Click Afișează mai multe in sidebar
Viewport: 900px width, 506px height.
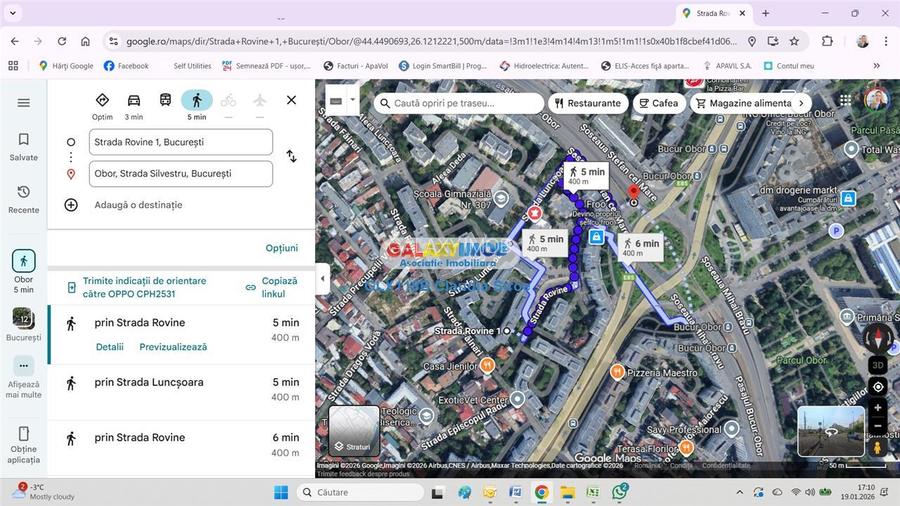pyautogui.click(x=24, y=377)
